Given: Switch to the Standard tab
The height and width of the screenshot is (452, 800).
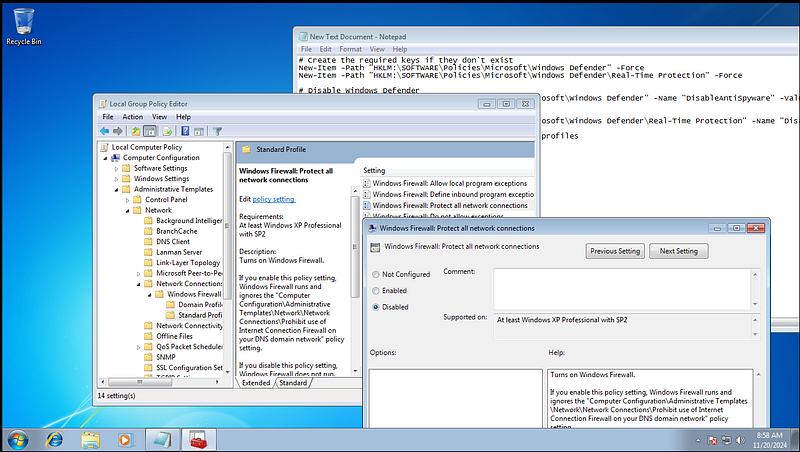Looking at the screenshot, I should [293, 383].
